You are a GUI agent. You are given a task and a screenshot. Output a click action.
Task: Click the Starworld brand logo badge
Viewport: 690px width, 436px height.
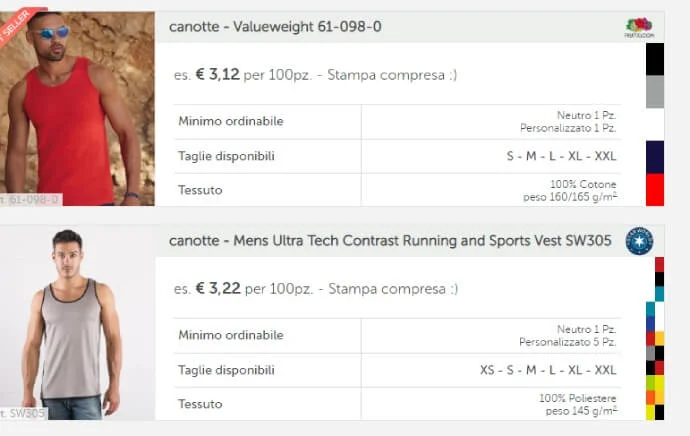click(638, 240)
